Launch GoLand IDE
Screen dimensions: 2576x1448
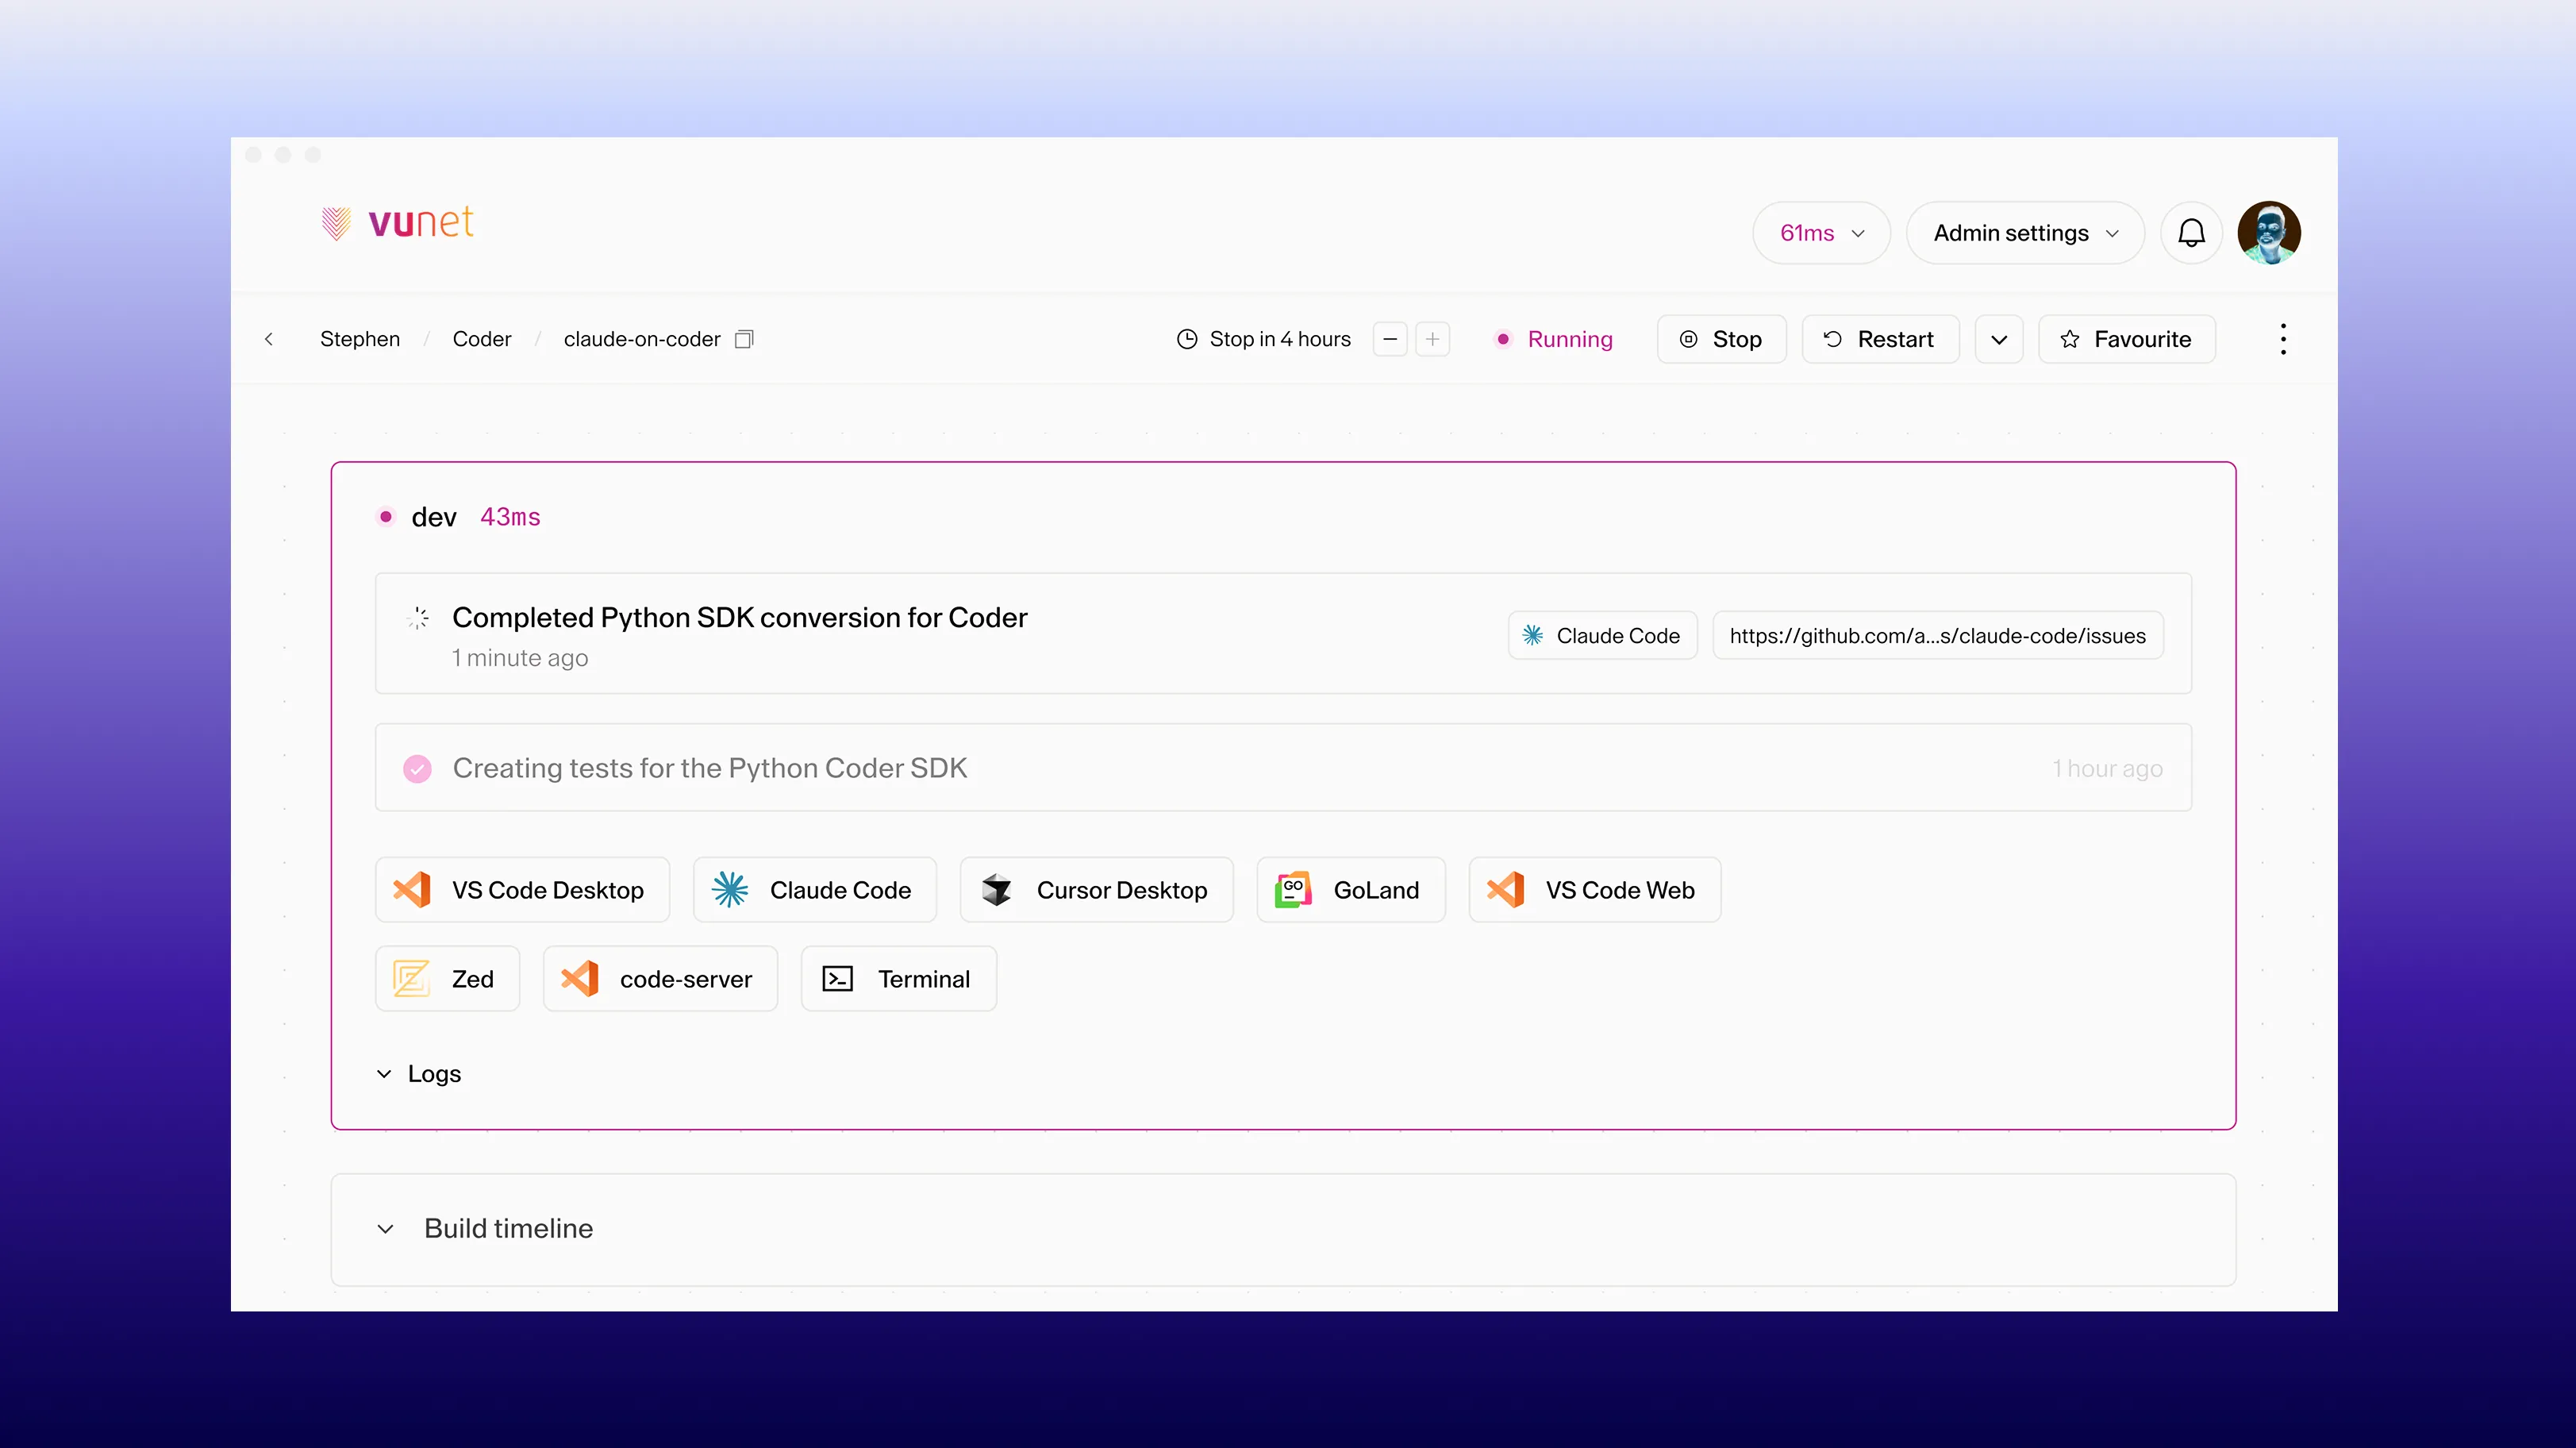(1350, 890)
